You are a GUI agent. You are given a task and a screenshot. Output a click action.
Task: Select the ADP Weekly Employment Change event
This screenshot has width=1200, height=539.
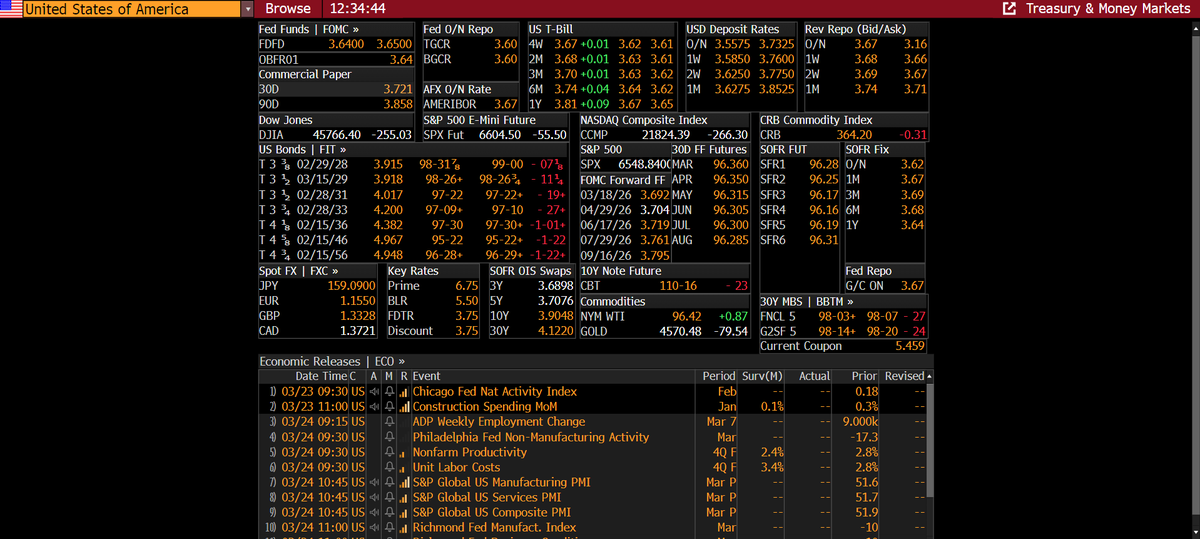[499, 422]
